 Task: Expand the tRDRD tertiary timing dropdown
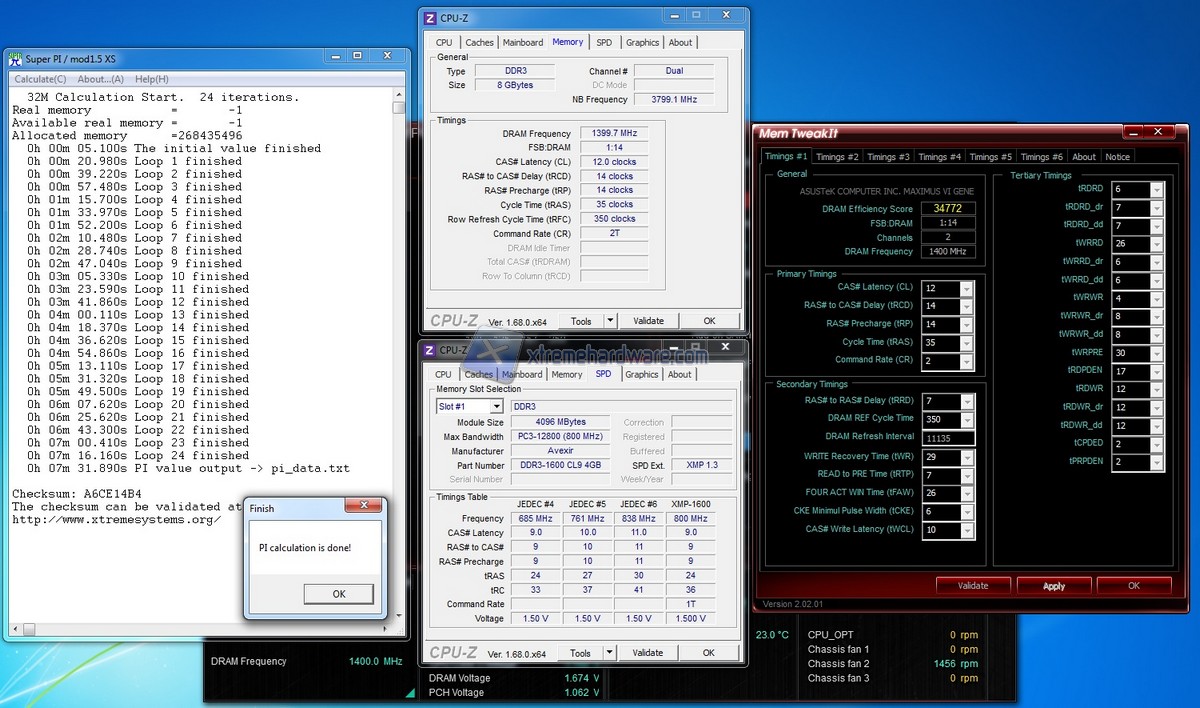tap(1157, 189)
